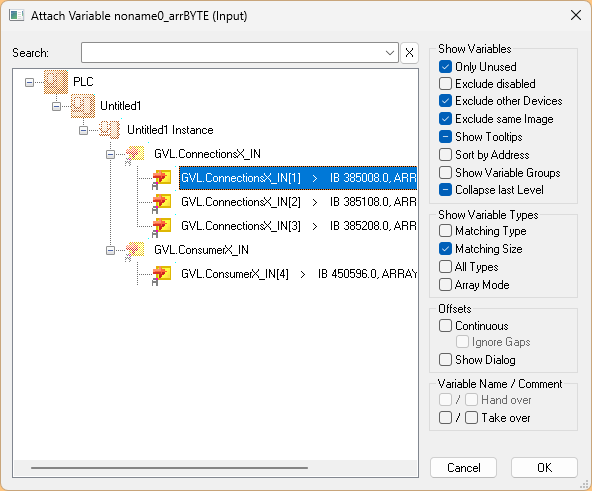Click the GVL.ConsumerX_IN[4] input variable icon
This screenshot has width=592, height=491.
coord(162,275)
